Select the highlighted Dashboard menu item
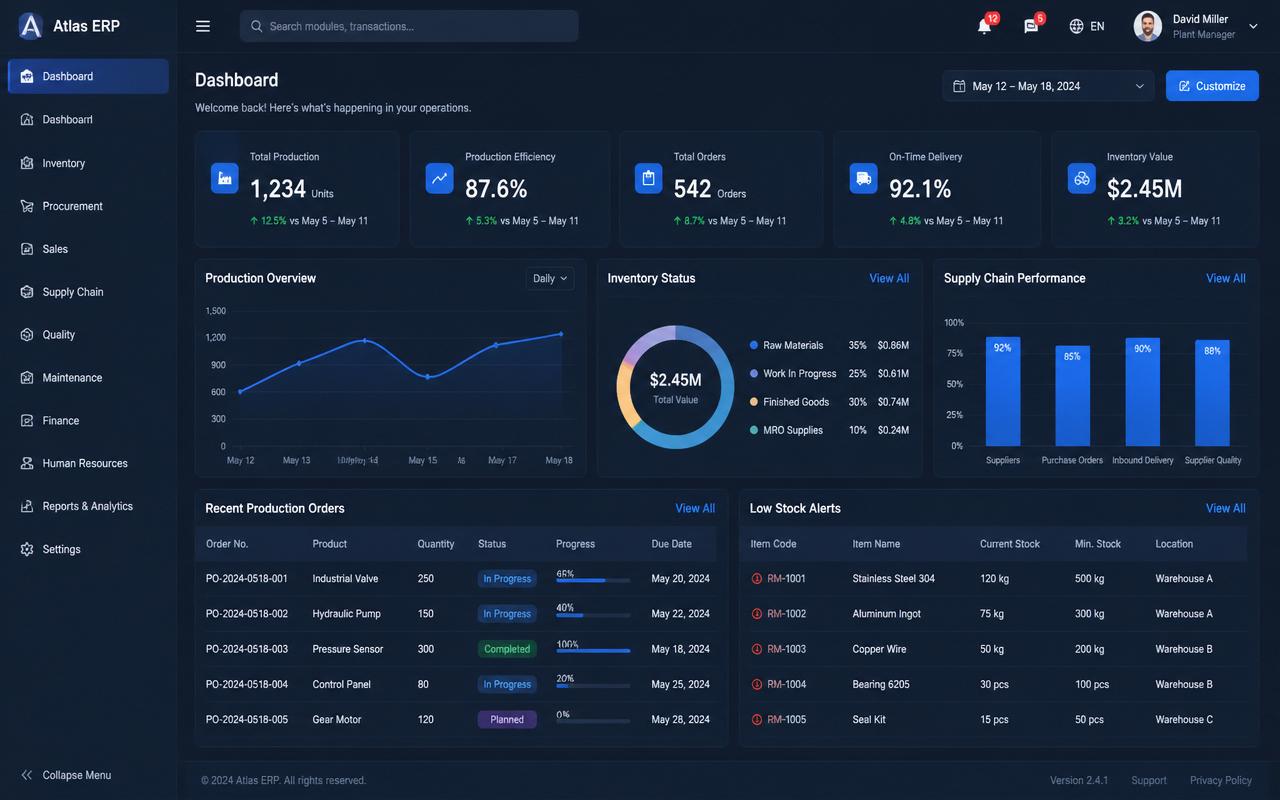This screenshot has height=800, width=1280. tap(88, 76)
